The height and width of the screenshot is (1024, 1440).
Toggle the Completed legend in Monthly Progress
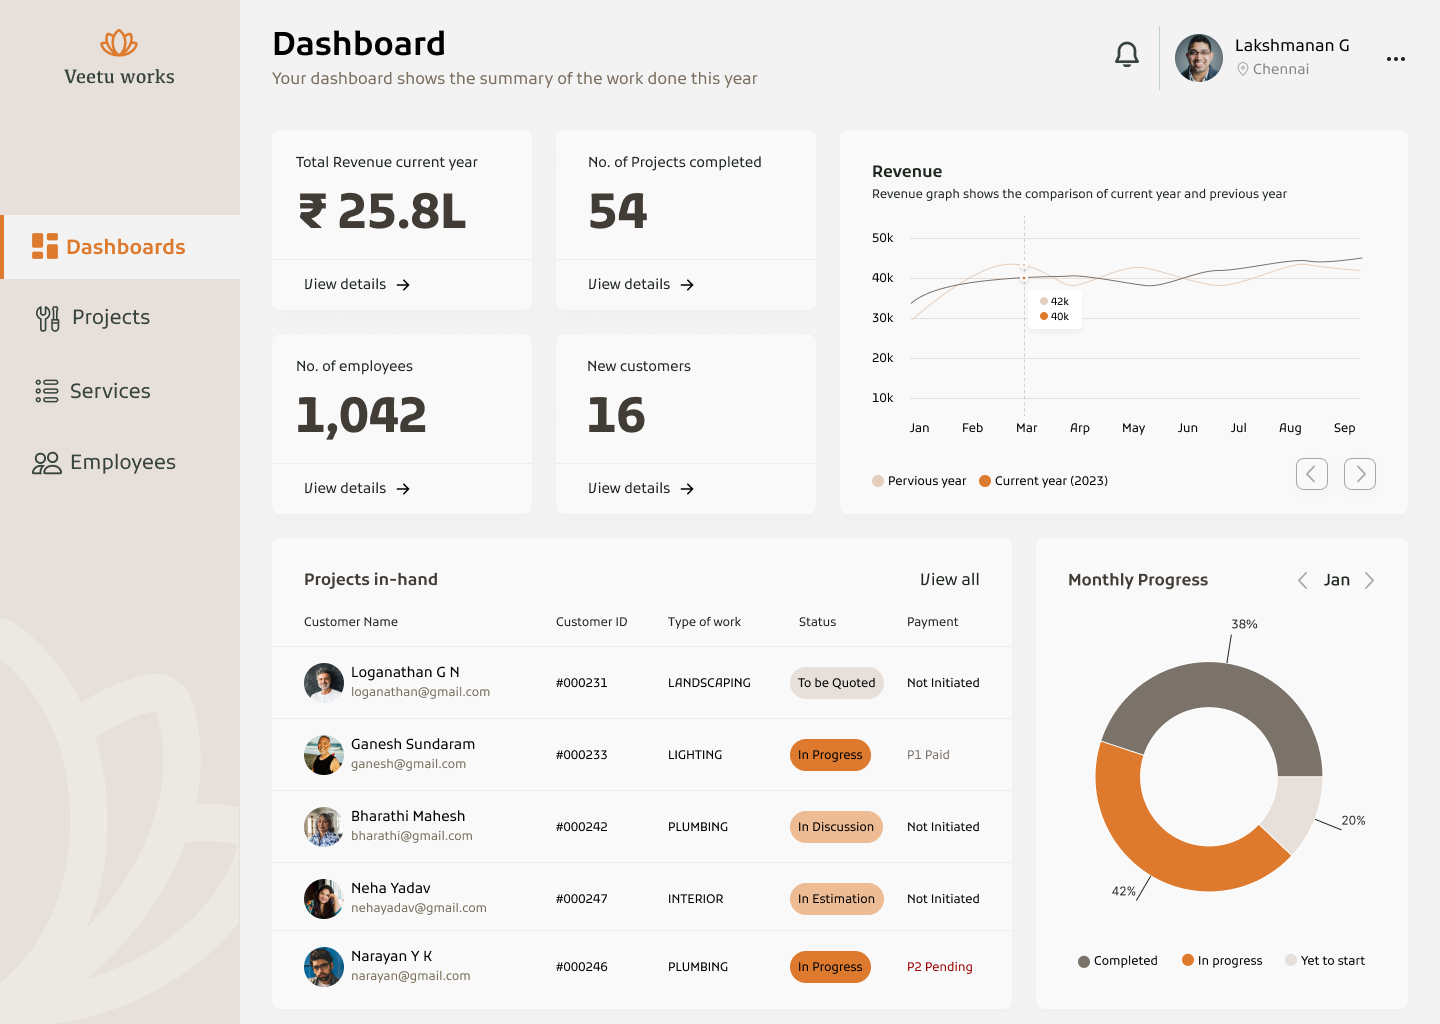(1117, 960)
